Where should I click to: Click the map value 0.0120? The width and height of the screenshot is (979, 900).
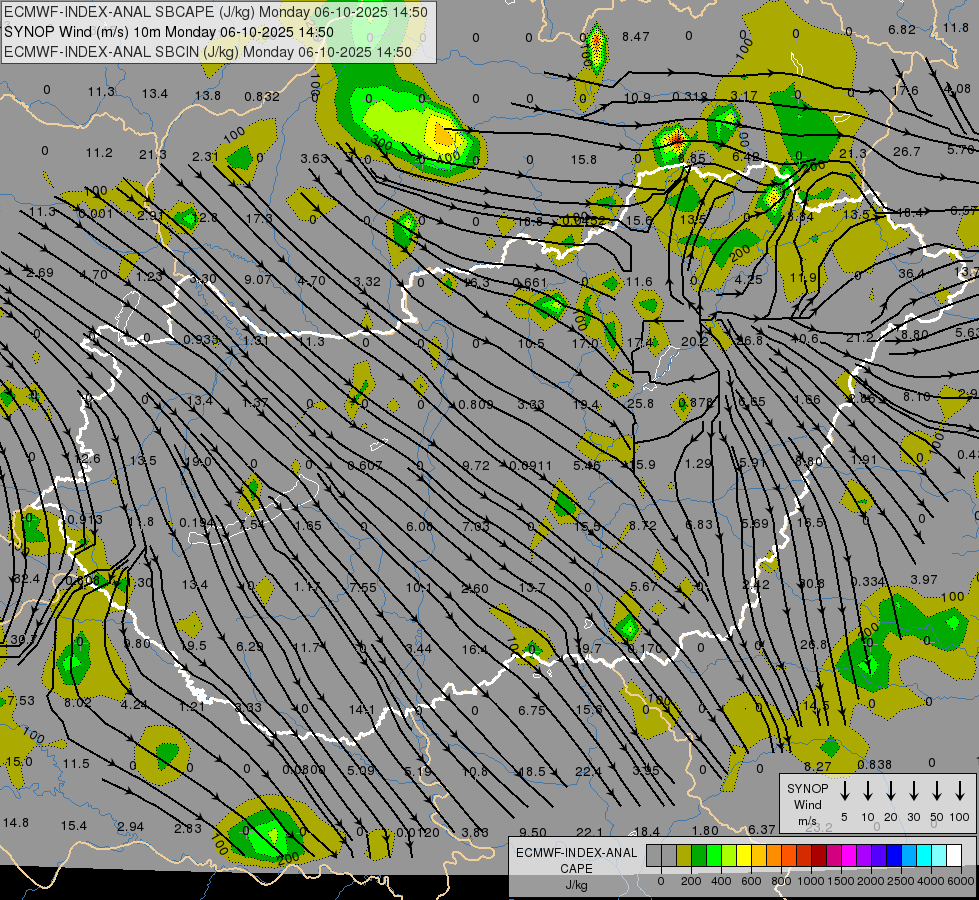[x=418, y=833]
